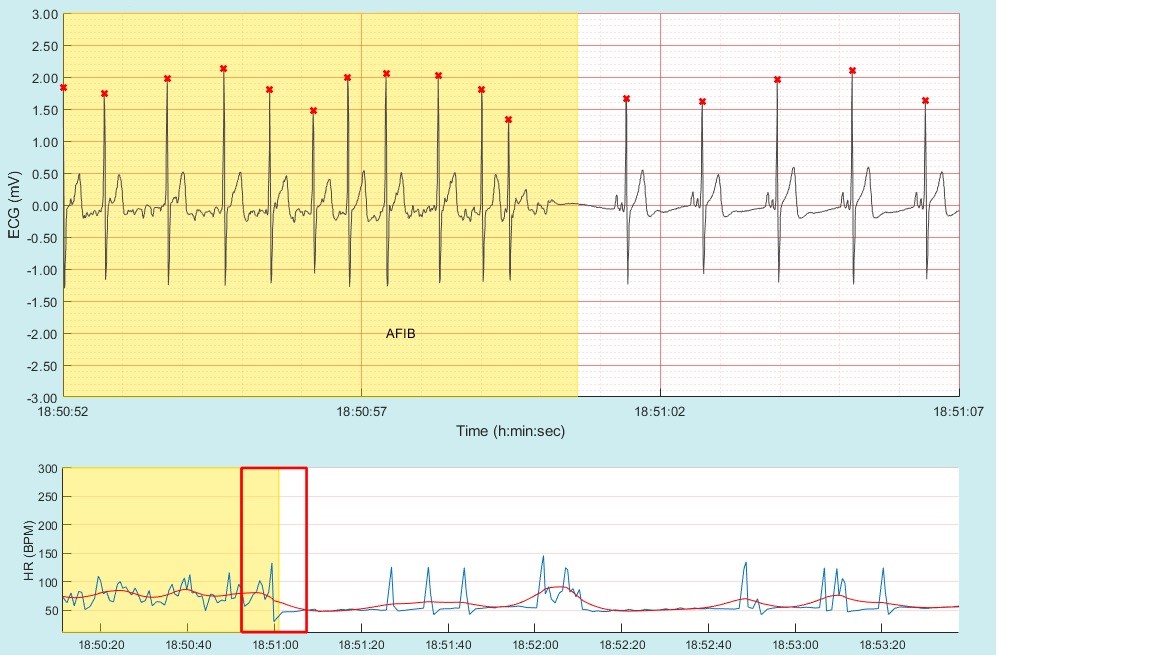Click the 18:50:57 time tick label
1152x655 pixels.
click(360, 410)
